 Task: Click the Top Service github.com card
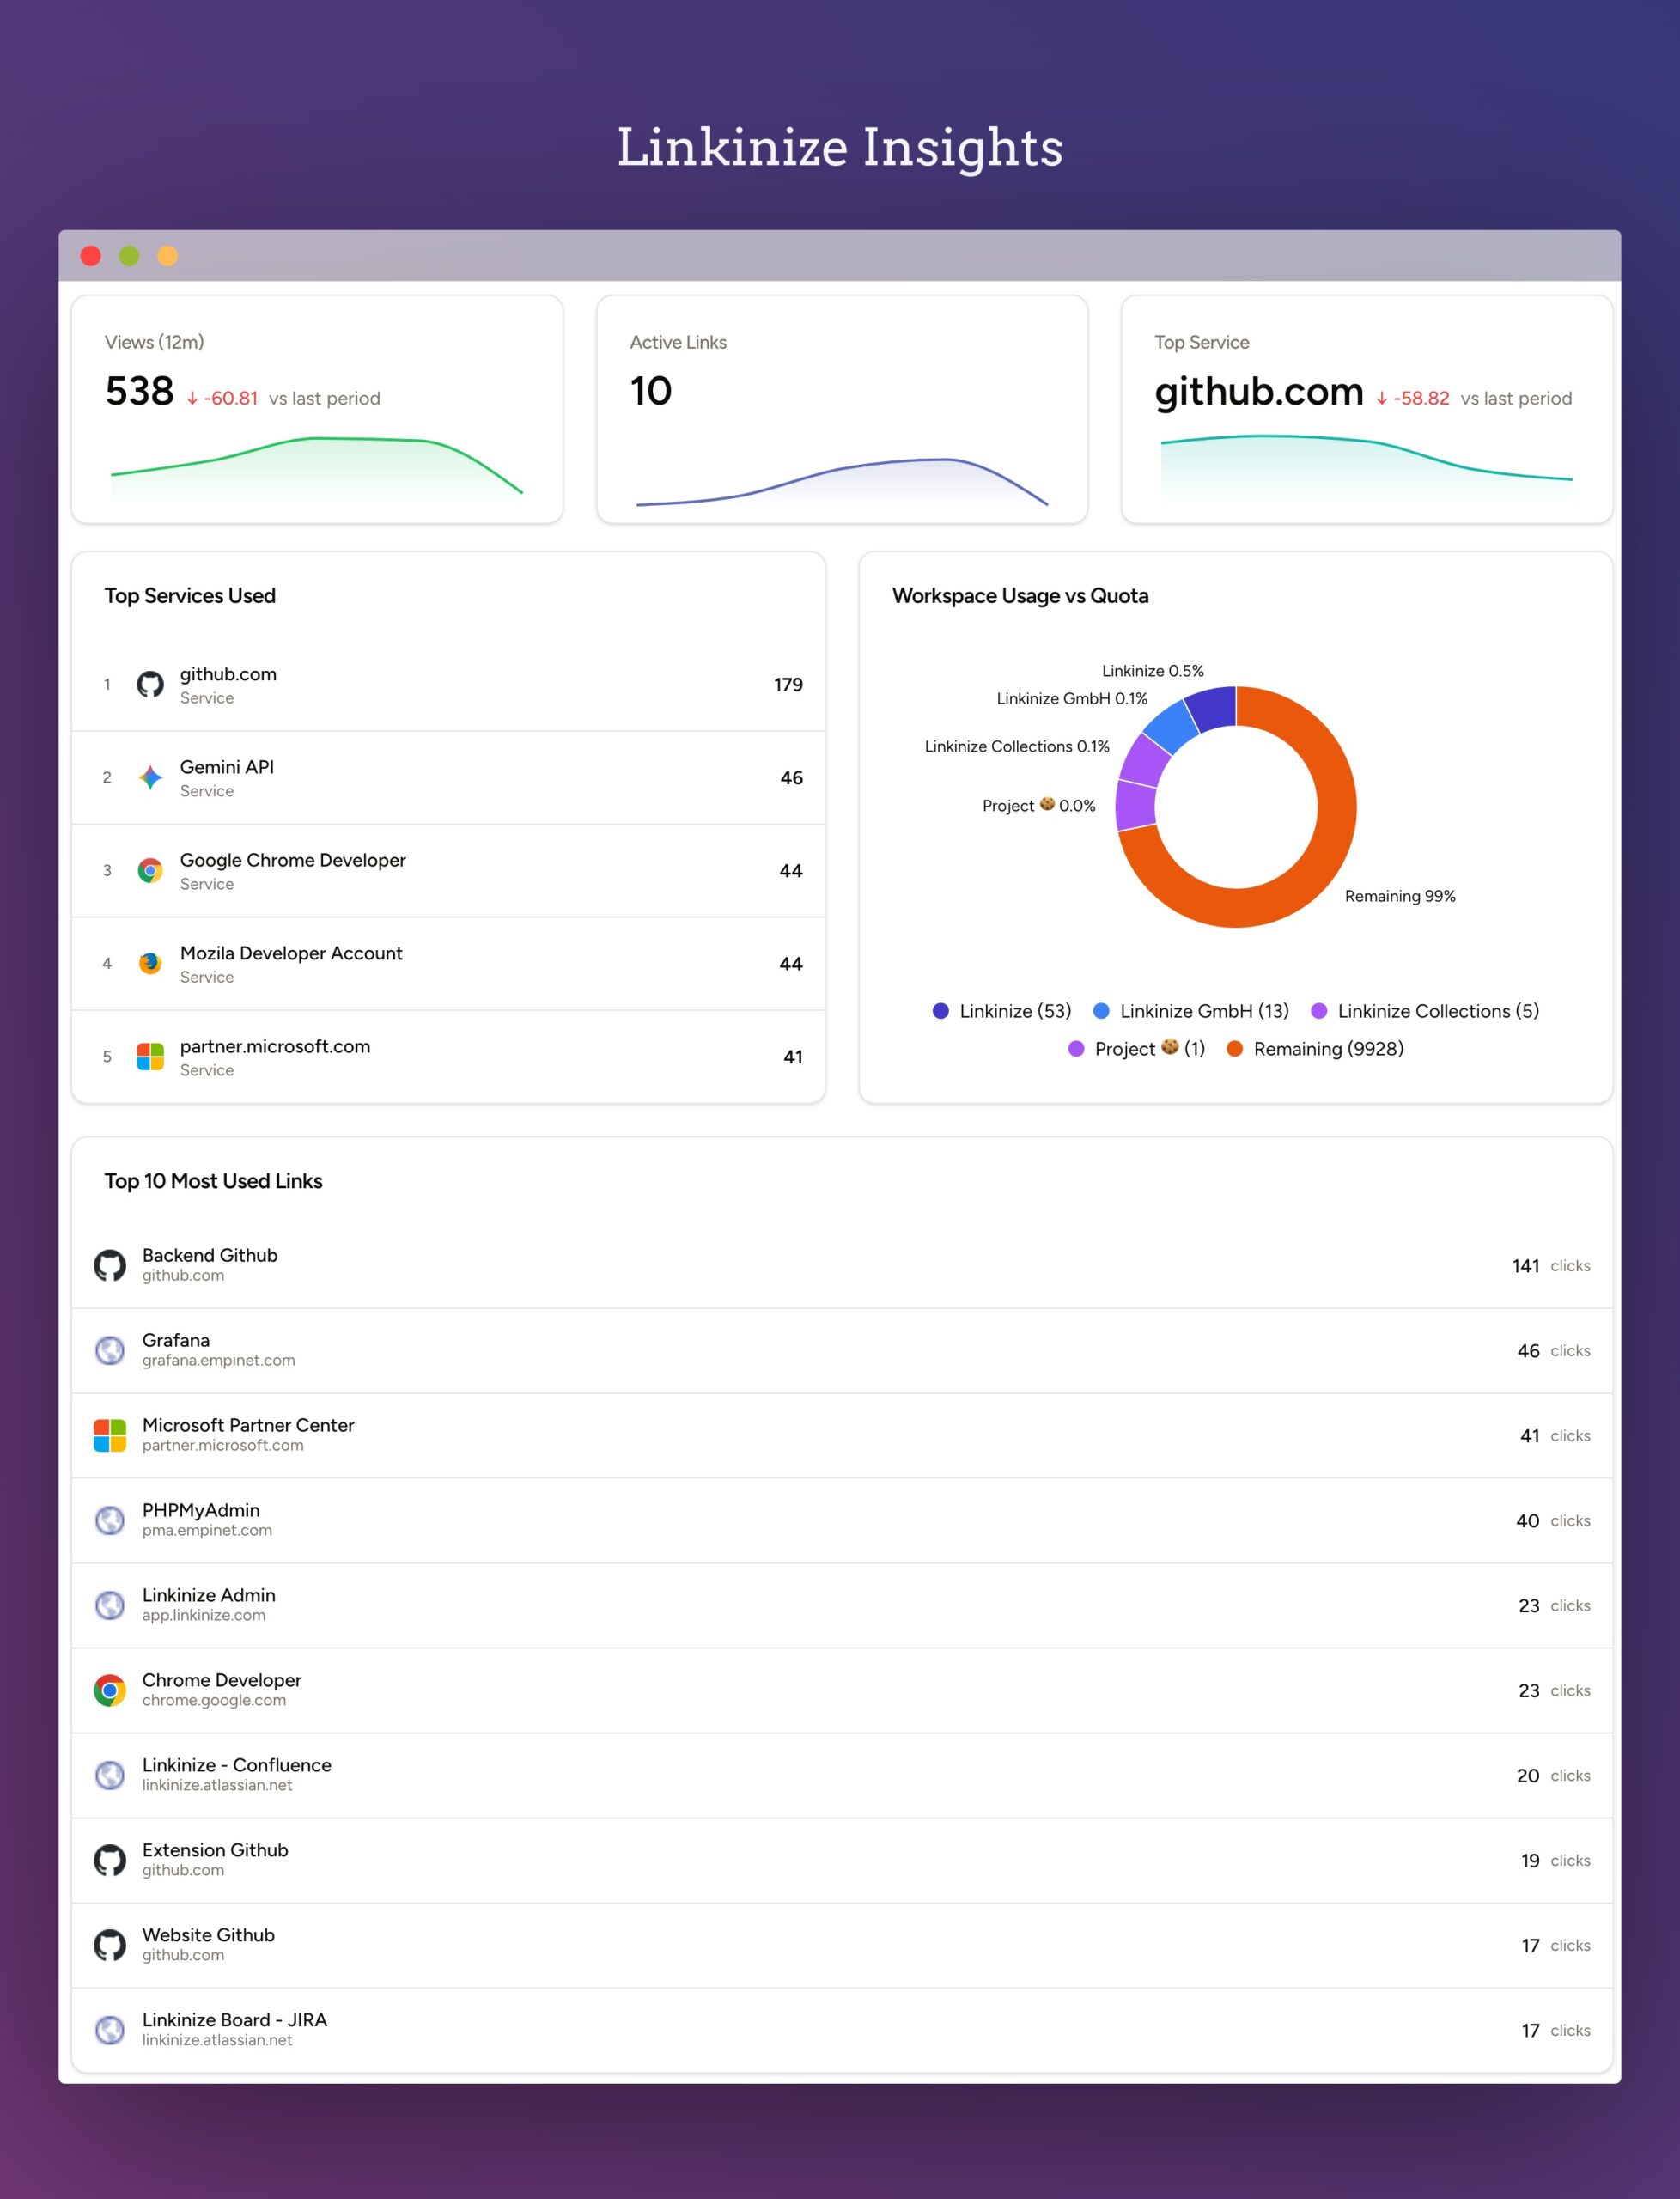(x=1366, y=409)
